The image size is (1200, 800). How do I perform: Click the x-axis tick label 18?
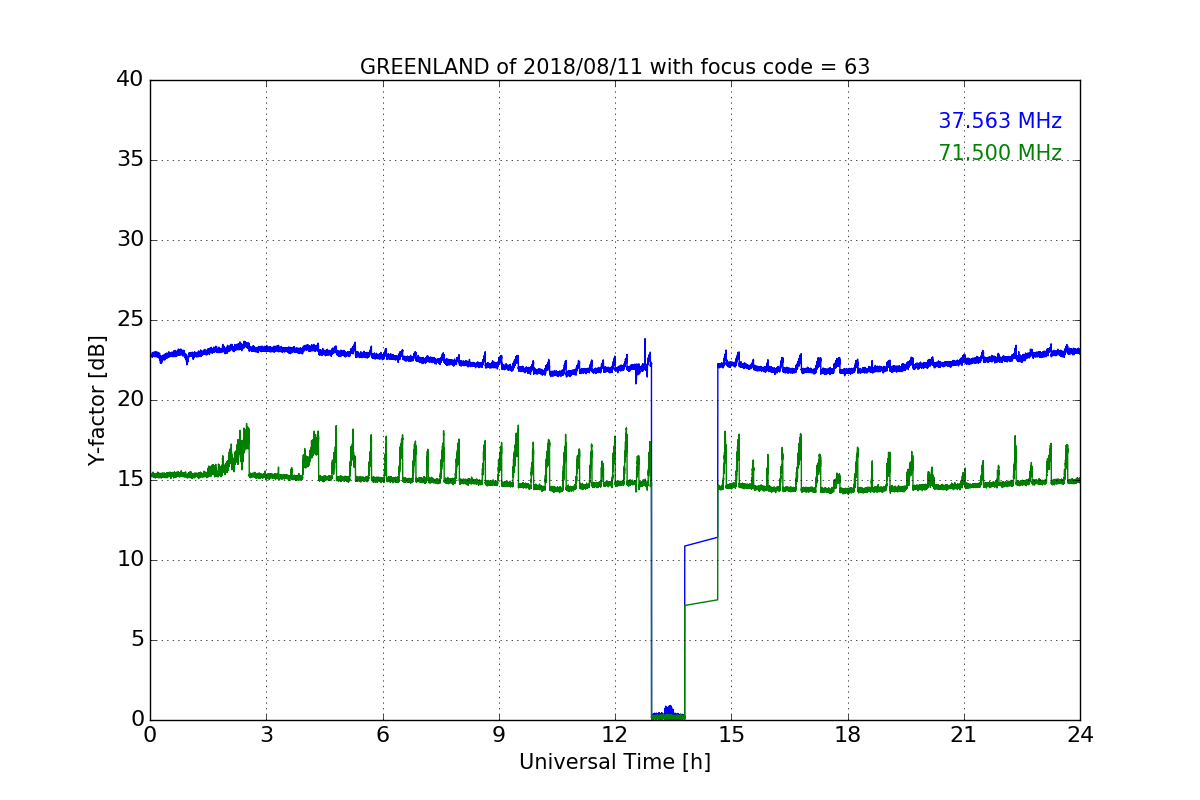[848, 735]
